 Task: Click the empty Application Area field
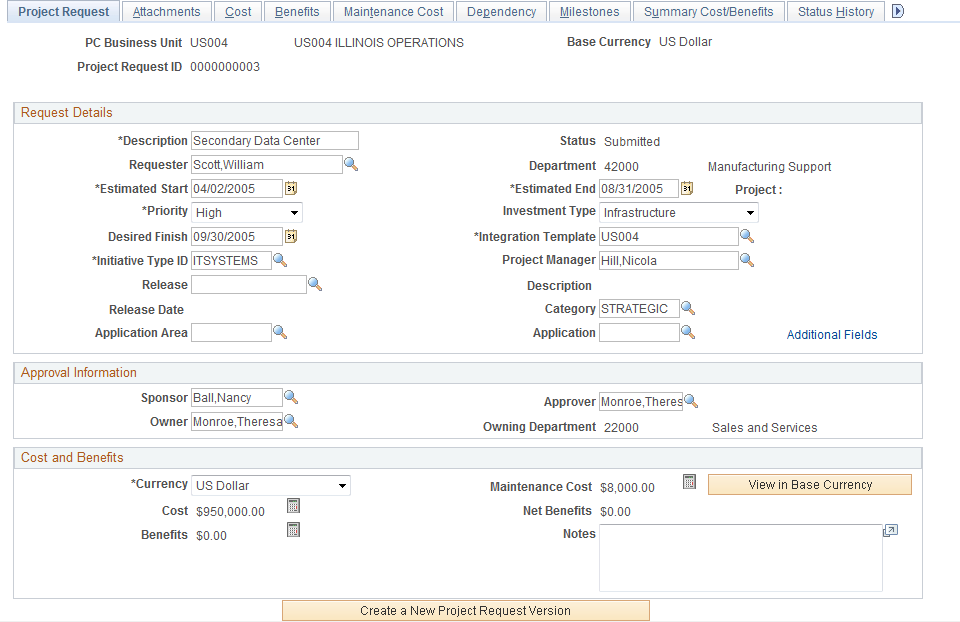point(231,332)
